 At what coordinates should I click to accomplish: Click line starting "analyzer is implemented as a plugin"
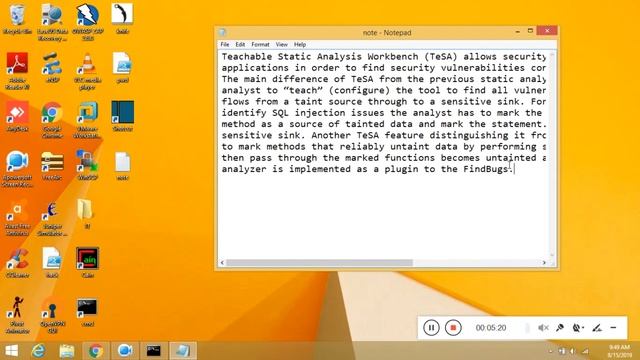[367, 169]
